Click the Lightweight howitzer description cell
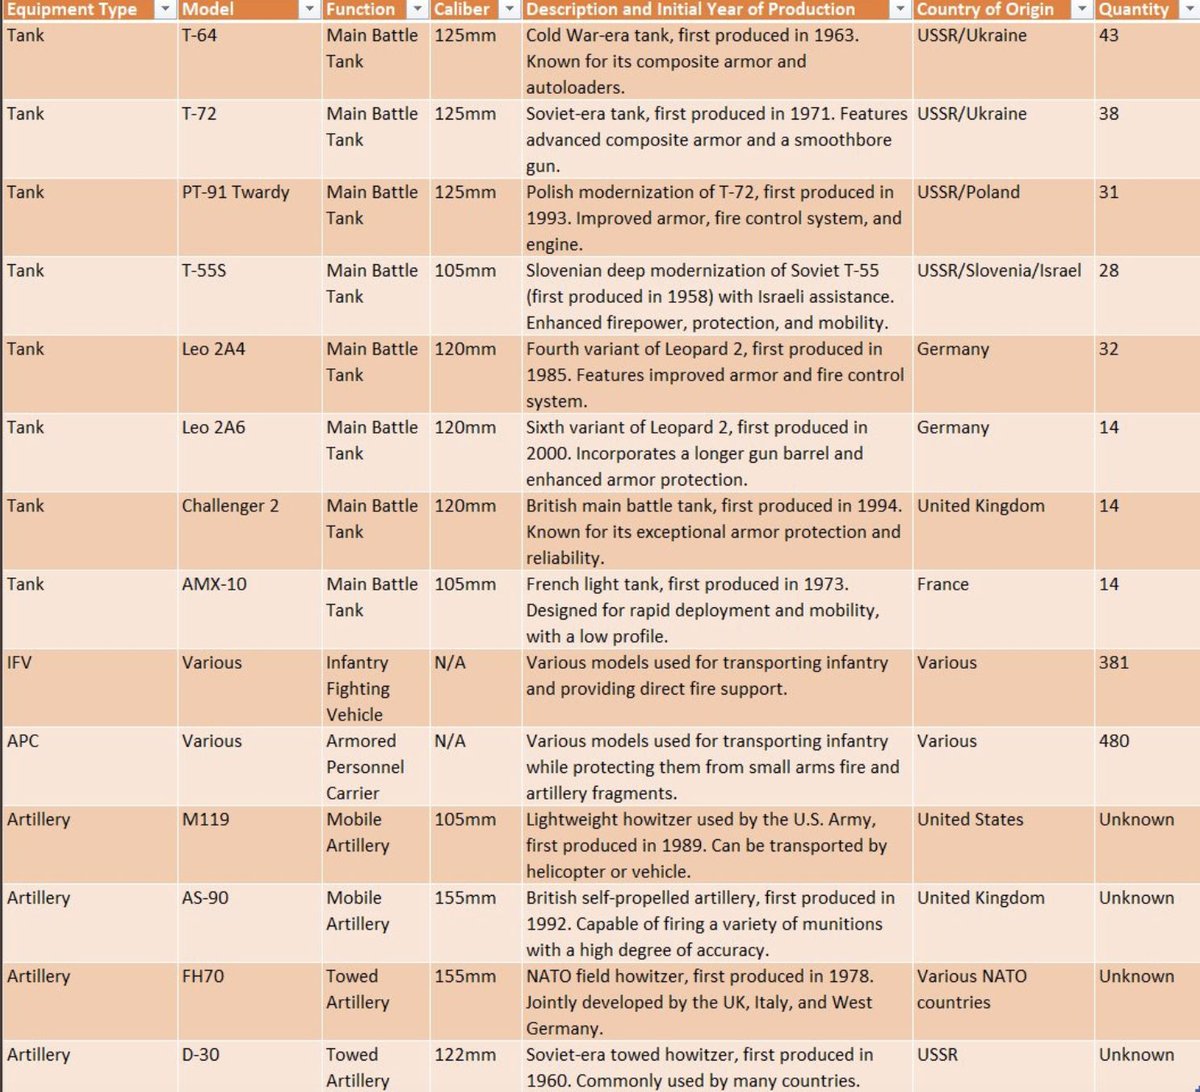 pos(717,845)
